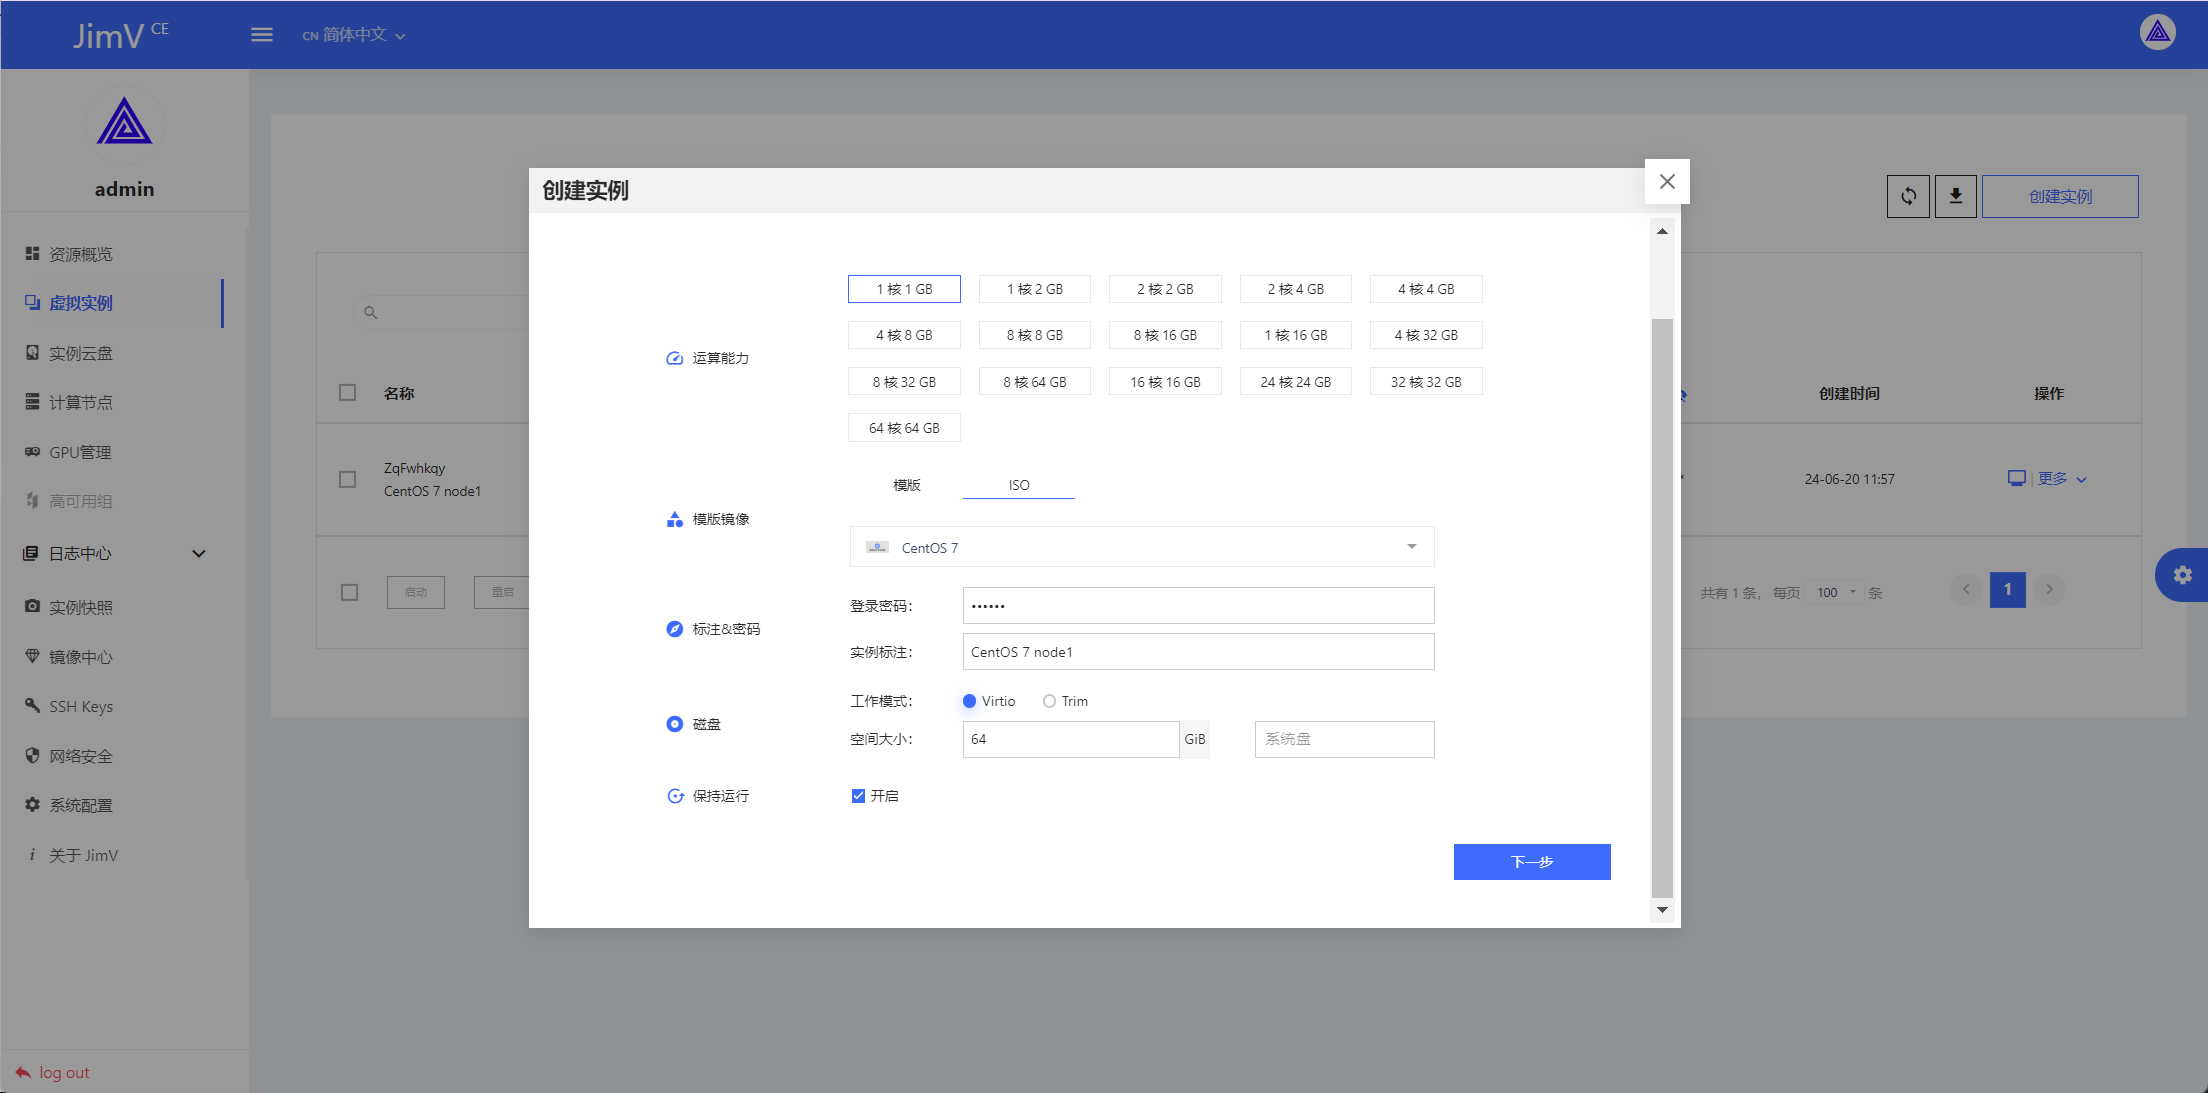Select the 4 核 8 GB spec option
Screen dimensions: 2208x1093
tap(904, 335)
